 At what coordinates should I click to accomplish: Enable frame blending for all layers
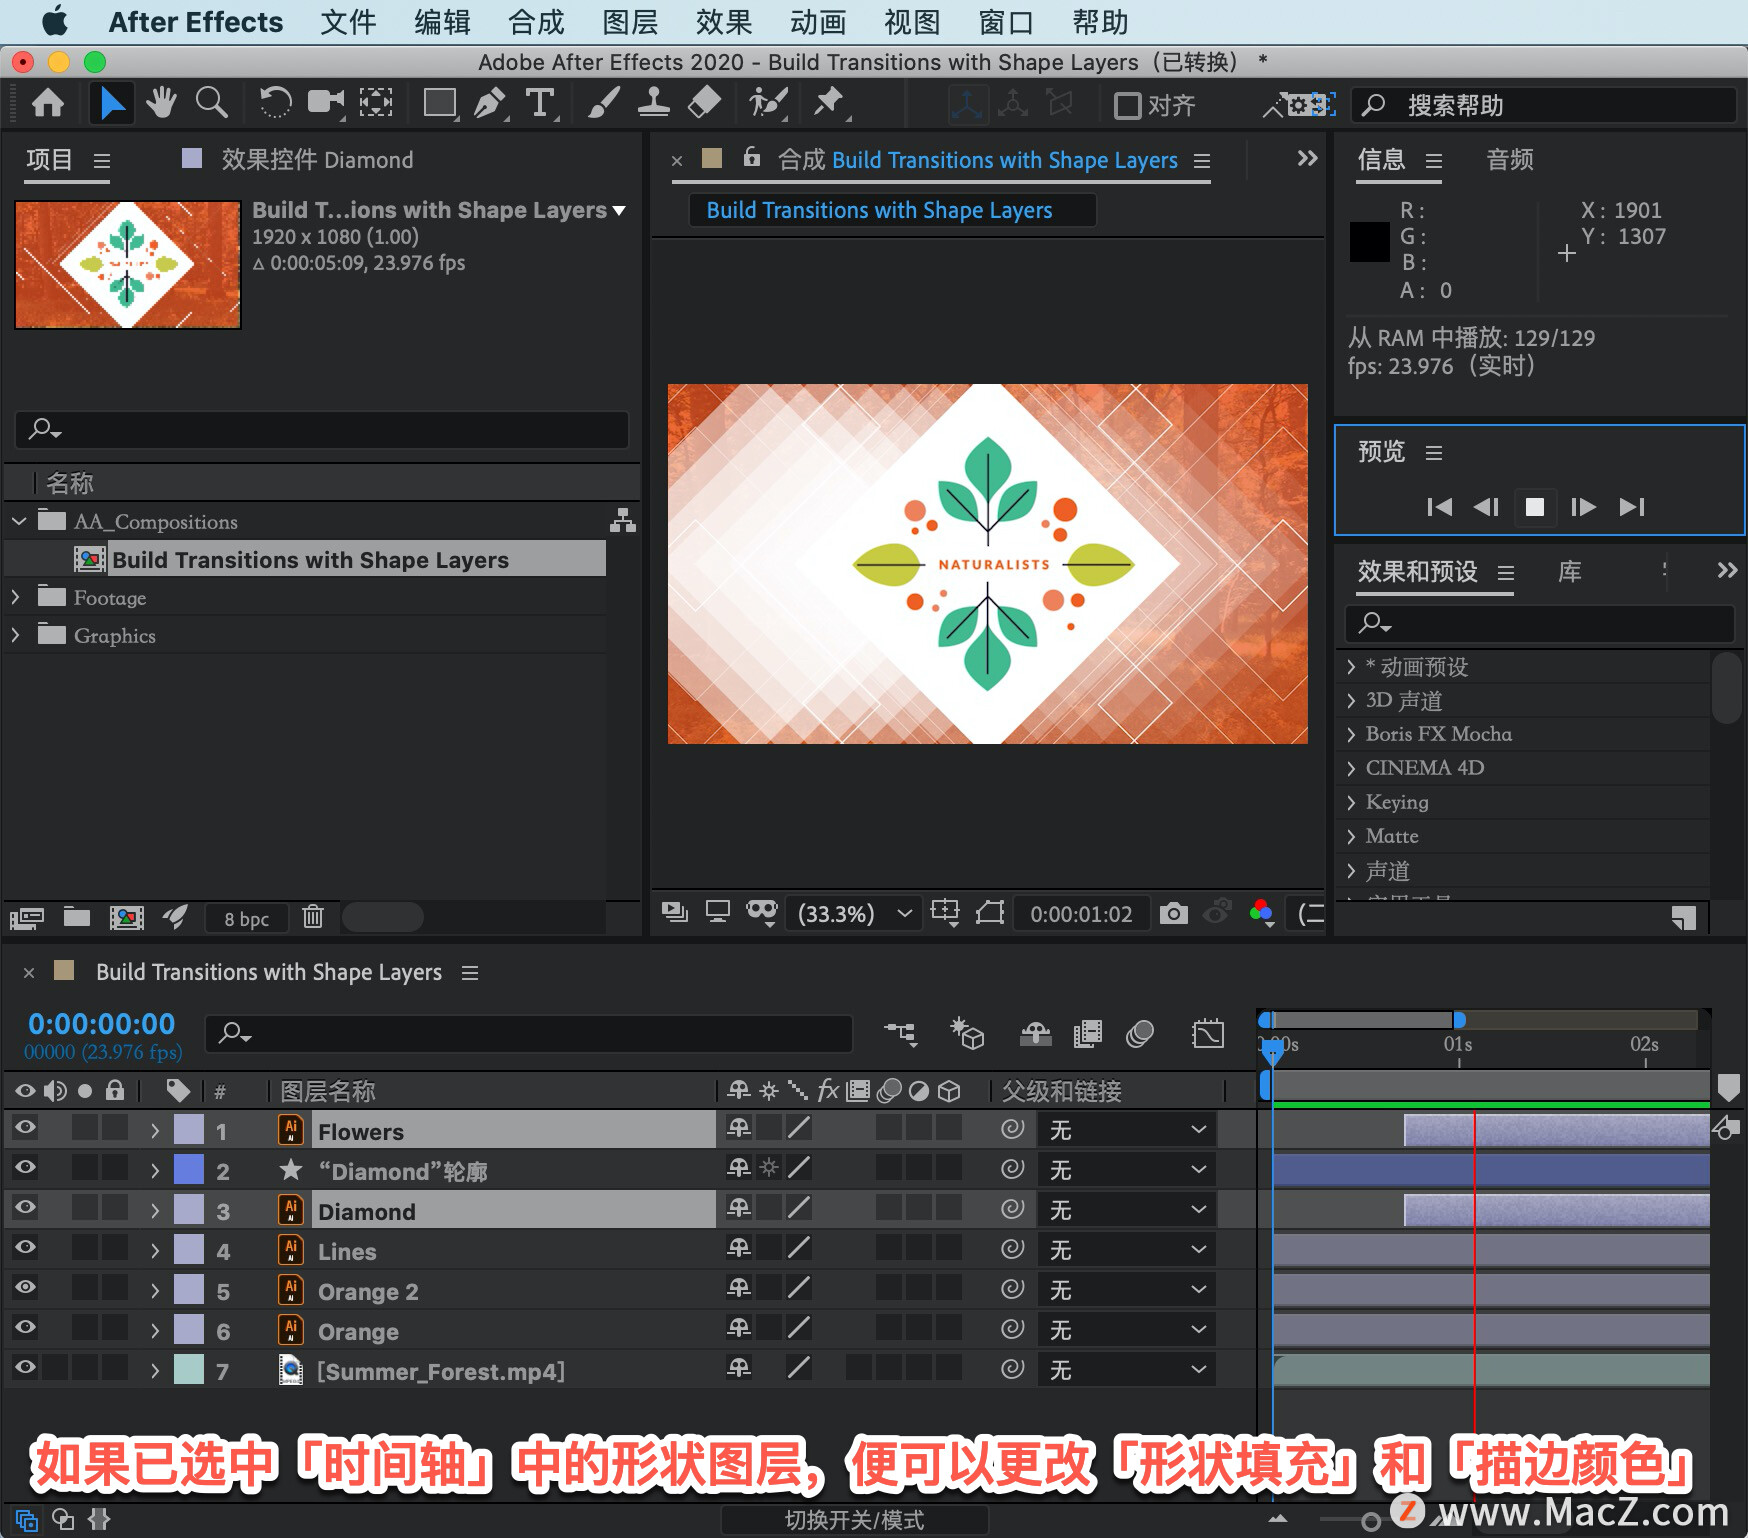1087,1033
